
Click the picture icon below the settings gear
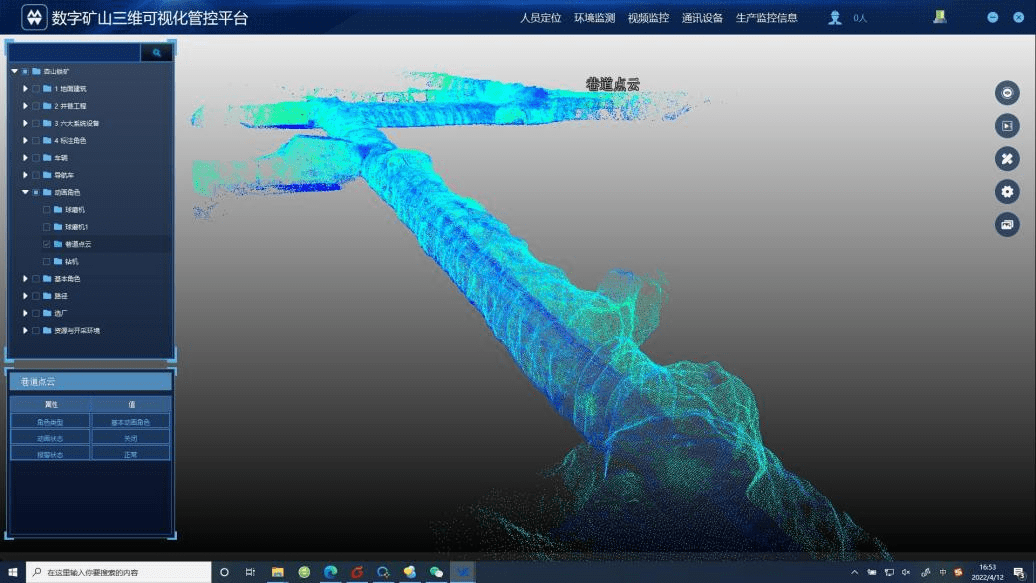[1007, 224]
